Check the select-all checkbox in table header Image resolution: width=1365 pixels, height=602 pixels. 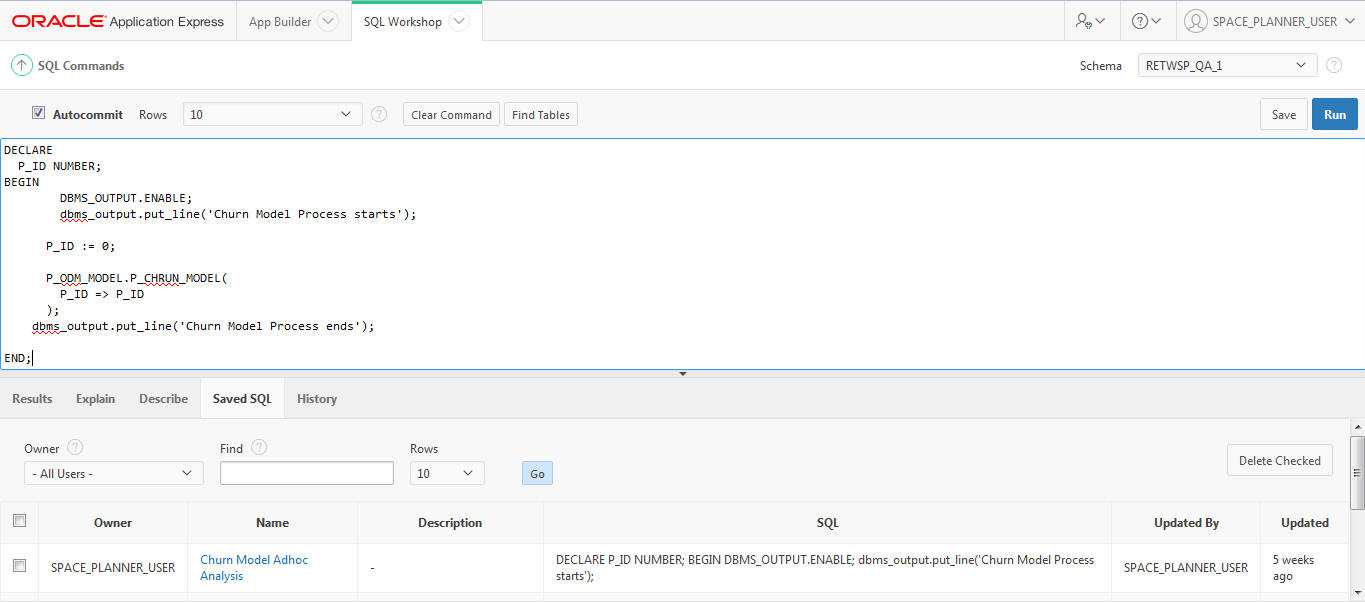click(19, 520)
